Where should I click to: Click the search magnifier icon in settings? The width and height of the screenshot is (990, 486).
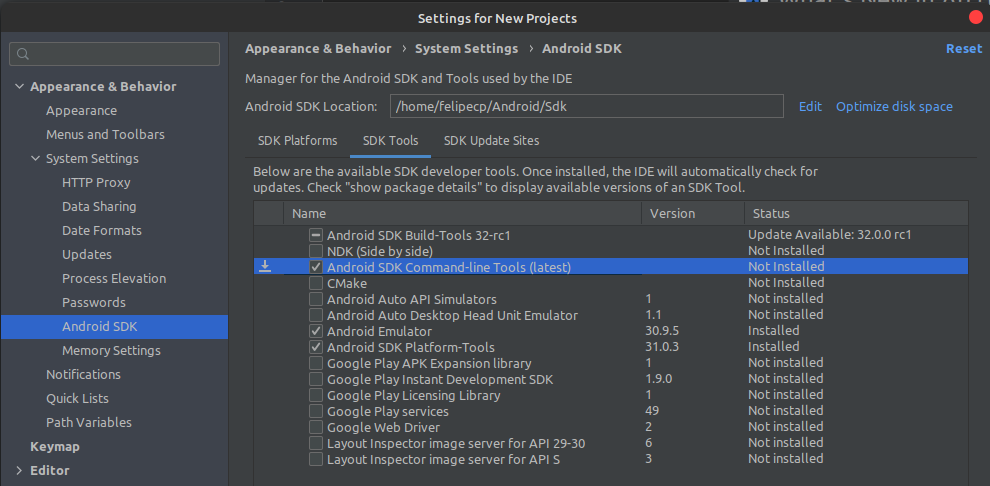tap(23, 54)
